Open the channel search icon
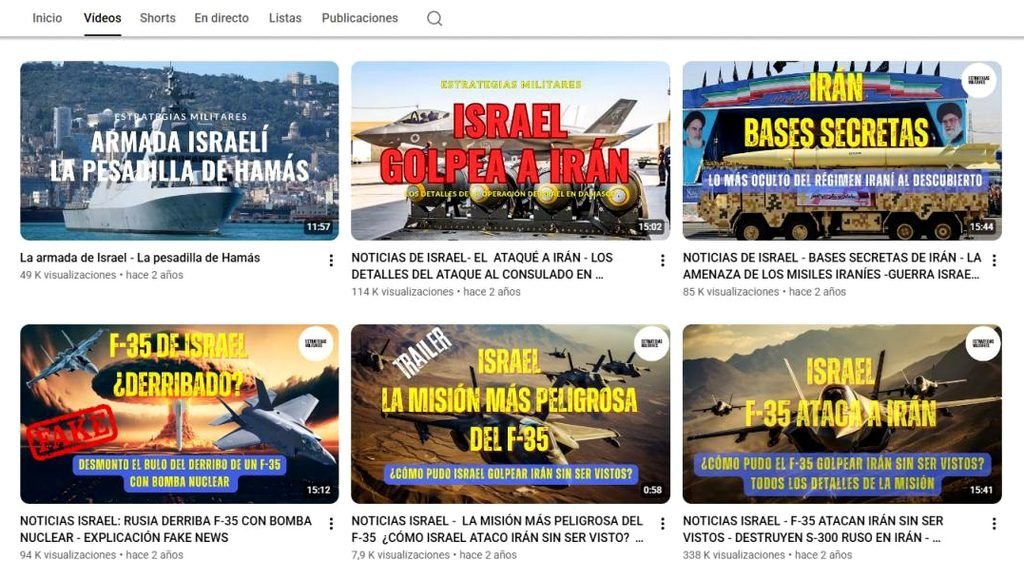This screenshot has height=580, width=1024. 434,18
